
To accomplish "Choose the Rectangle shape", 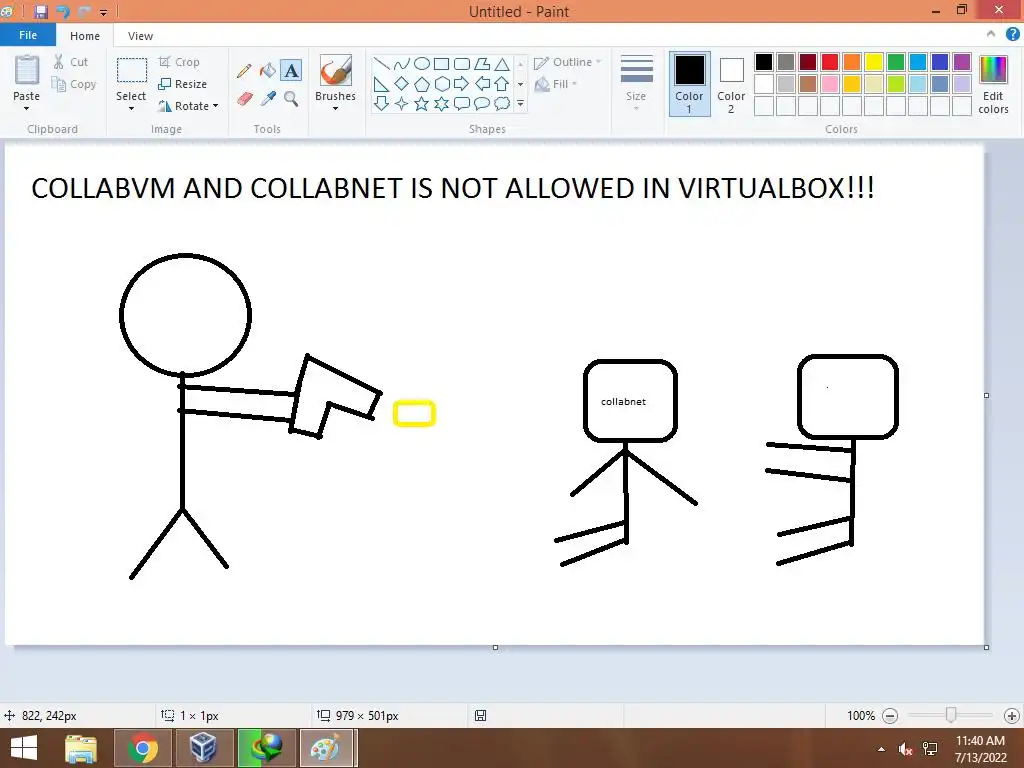I will (x=441, y=63).
